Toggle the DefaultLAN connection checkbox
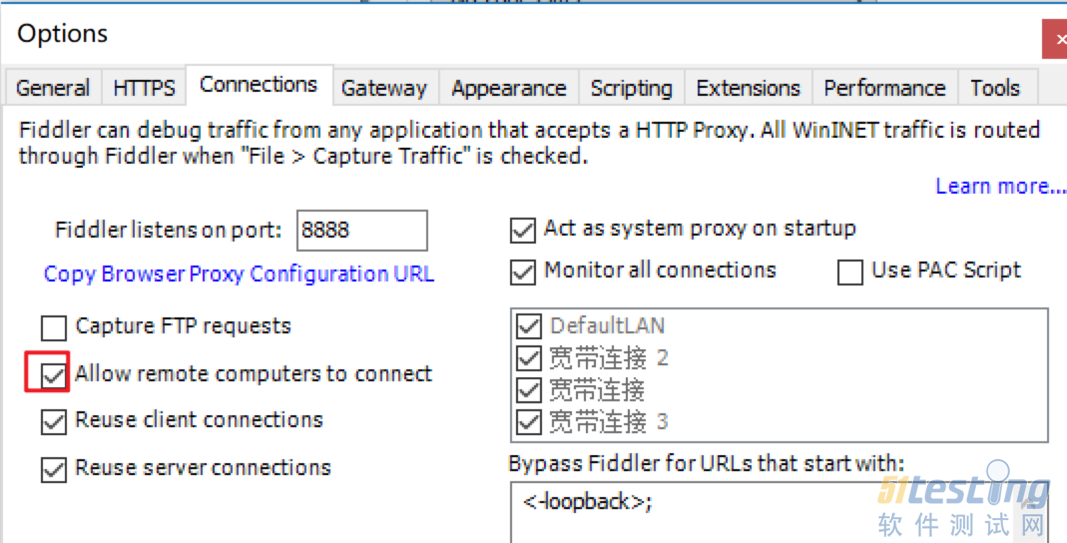This screenshot has width=1067, height=543. (528, 326)
